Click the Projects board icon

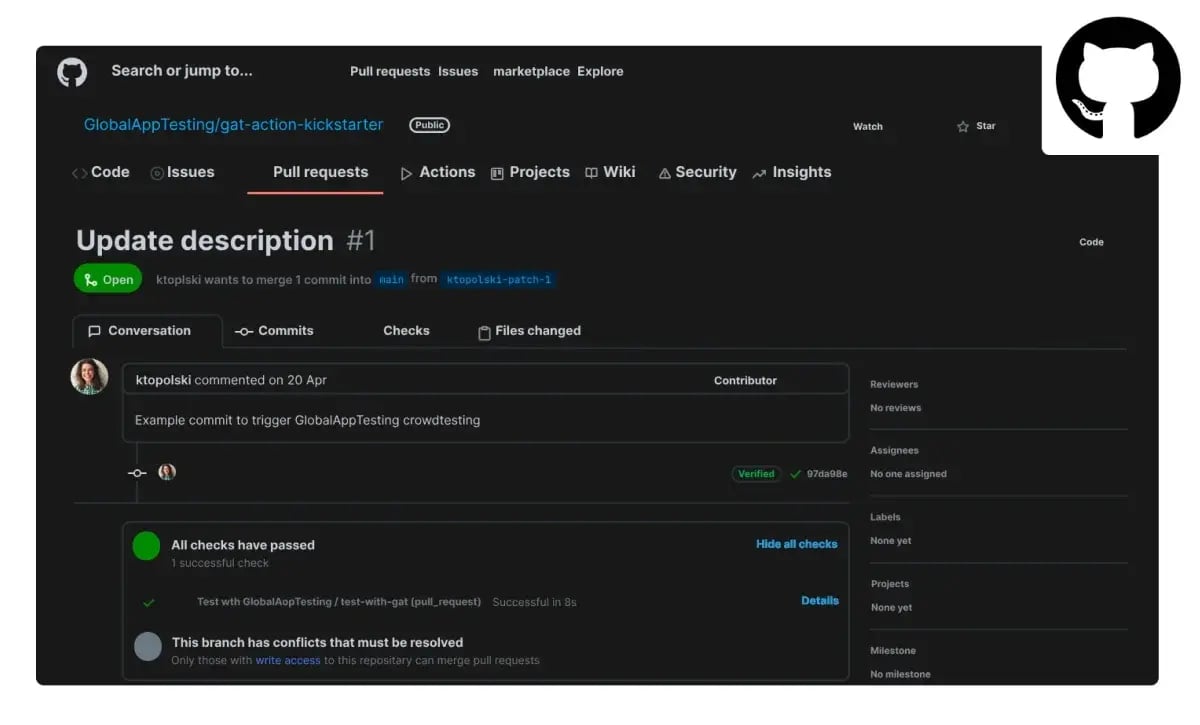click(x=495, y=172)
